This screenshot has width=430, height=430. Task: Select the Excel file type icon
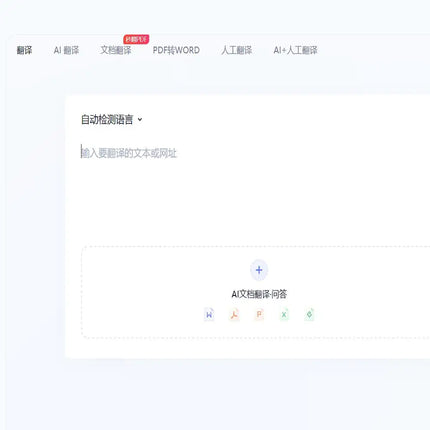pos(284,314)
